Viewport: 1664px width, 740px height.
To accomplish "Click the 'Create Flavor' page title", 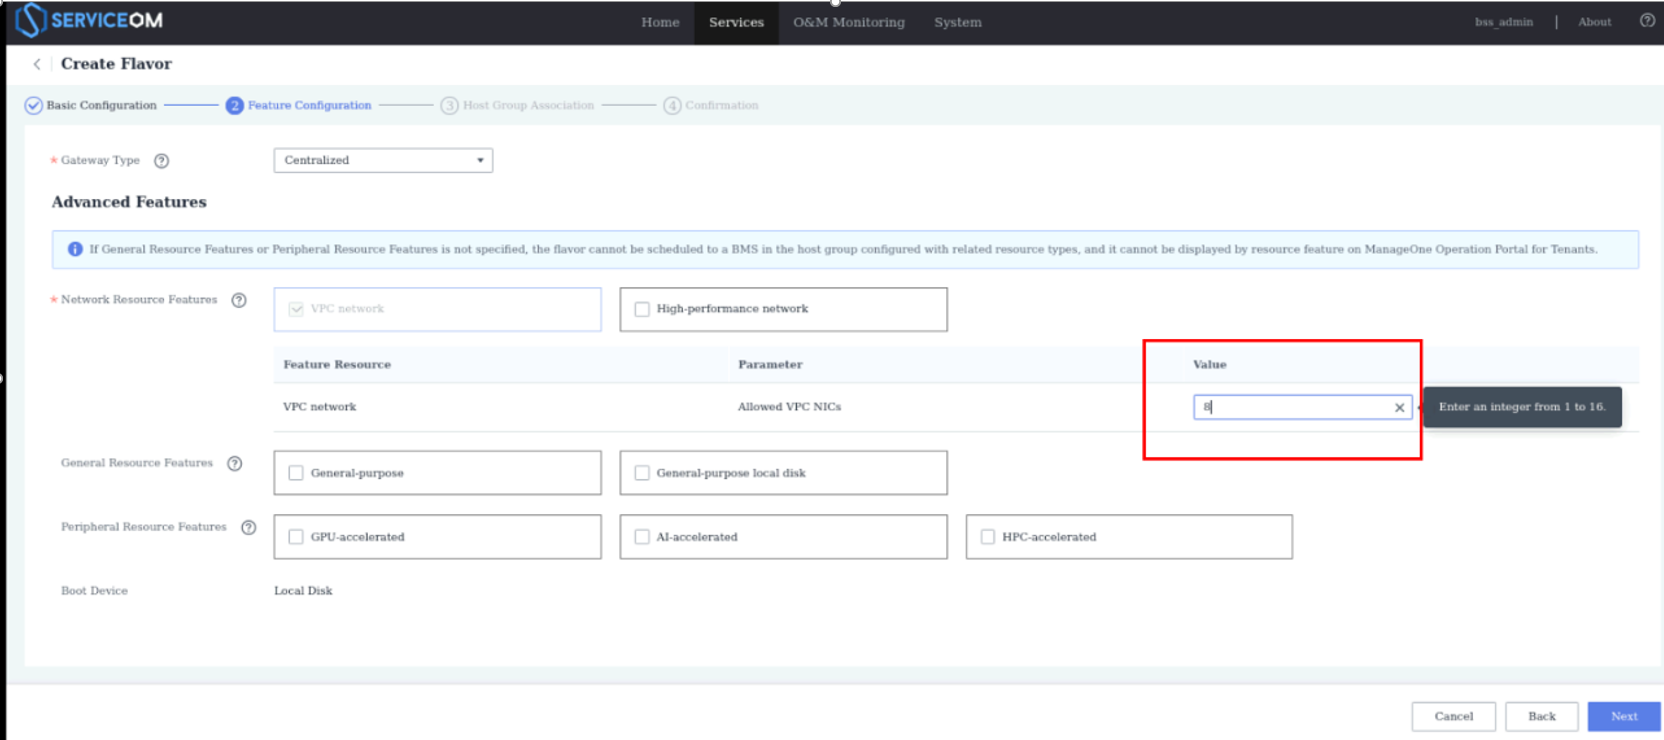I will [x=116, y=64].
